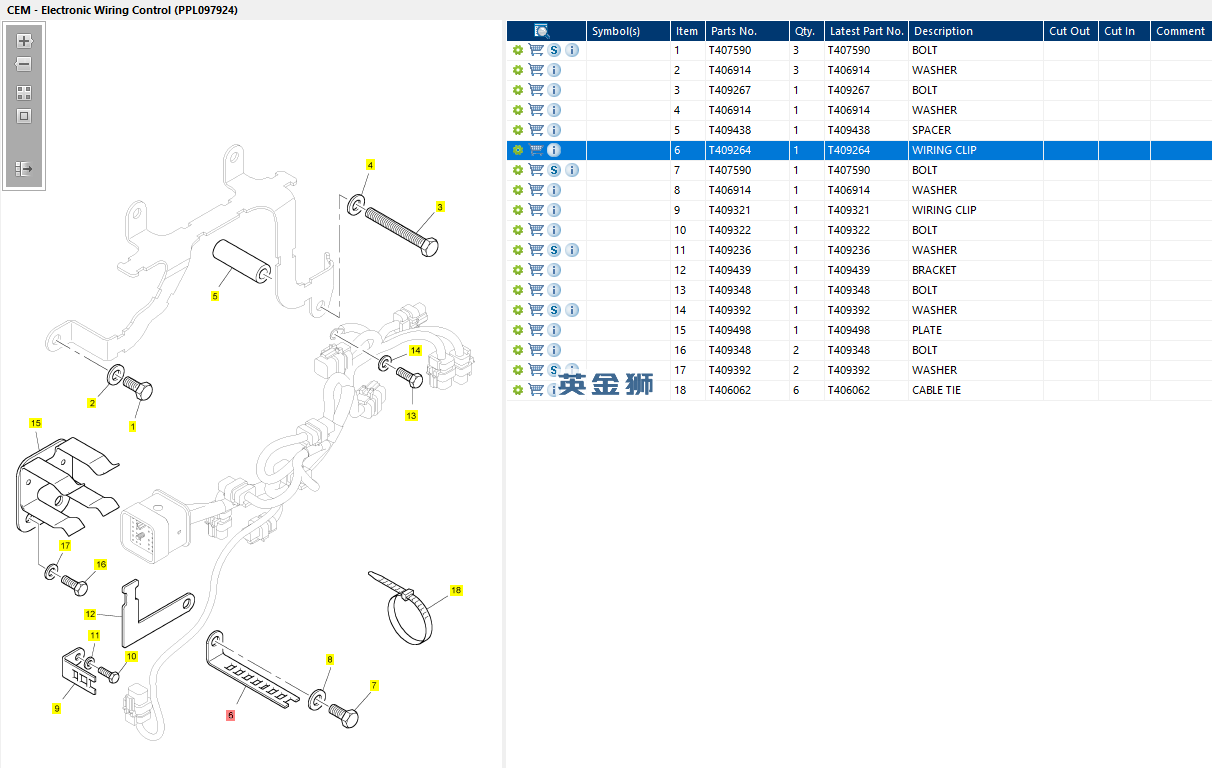This screenshot has width=1212, height=768.
Task: Click the list export arrow icon
Action: point(24,169)
